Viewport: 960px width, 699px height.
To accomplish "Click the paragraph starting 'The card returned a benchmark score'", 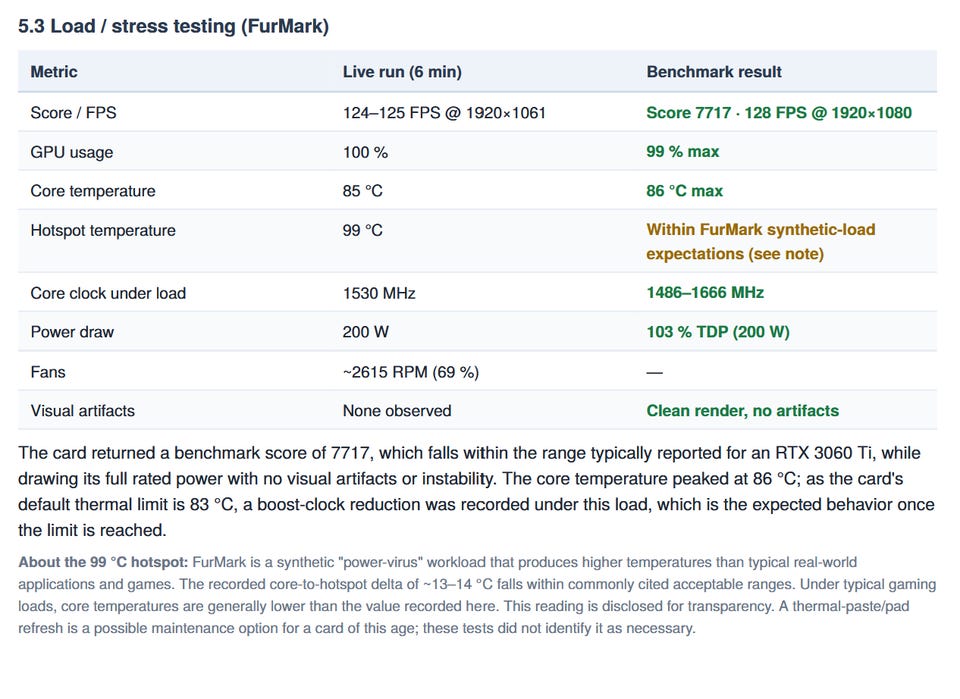I will tap(476, 492).
